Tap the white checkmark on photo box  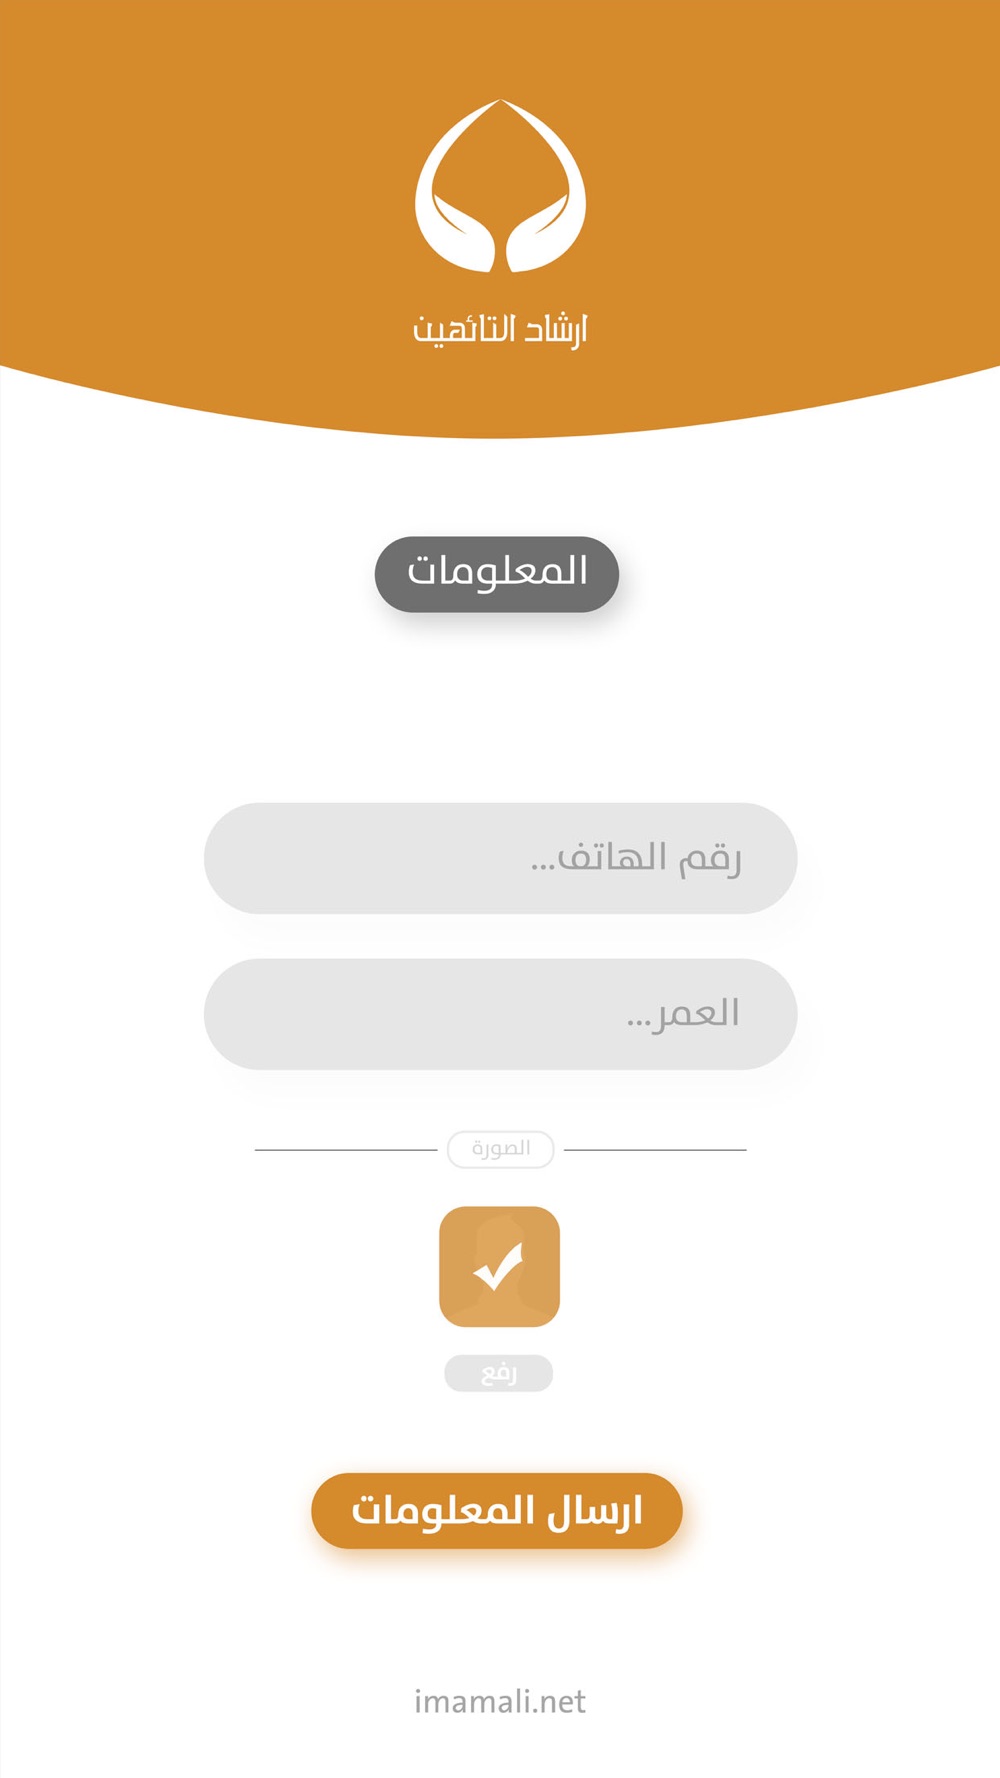[499, 1266]
